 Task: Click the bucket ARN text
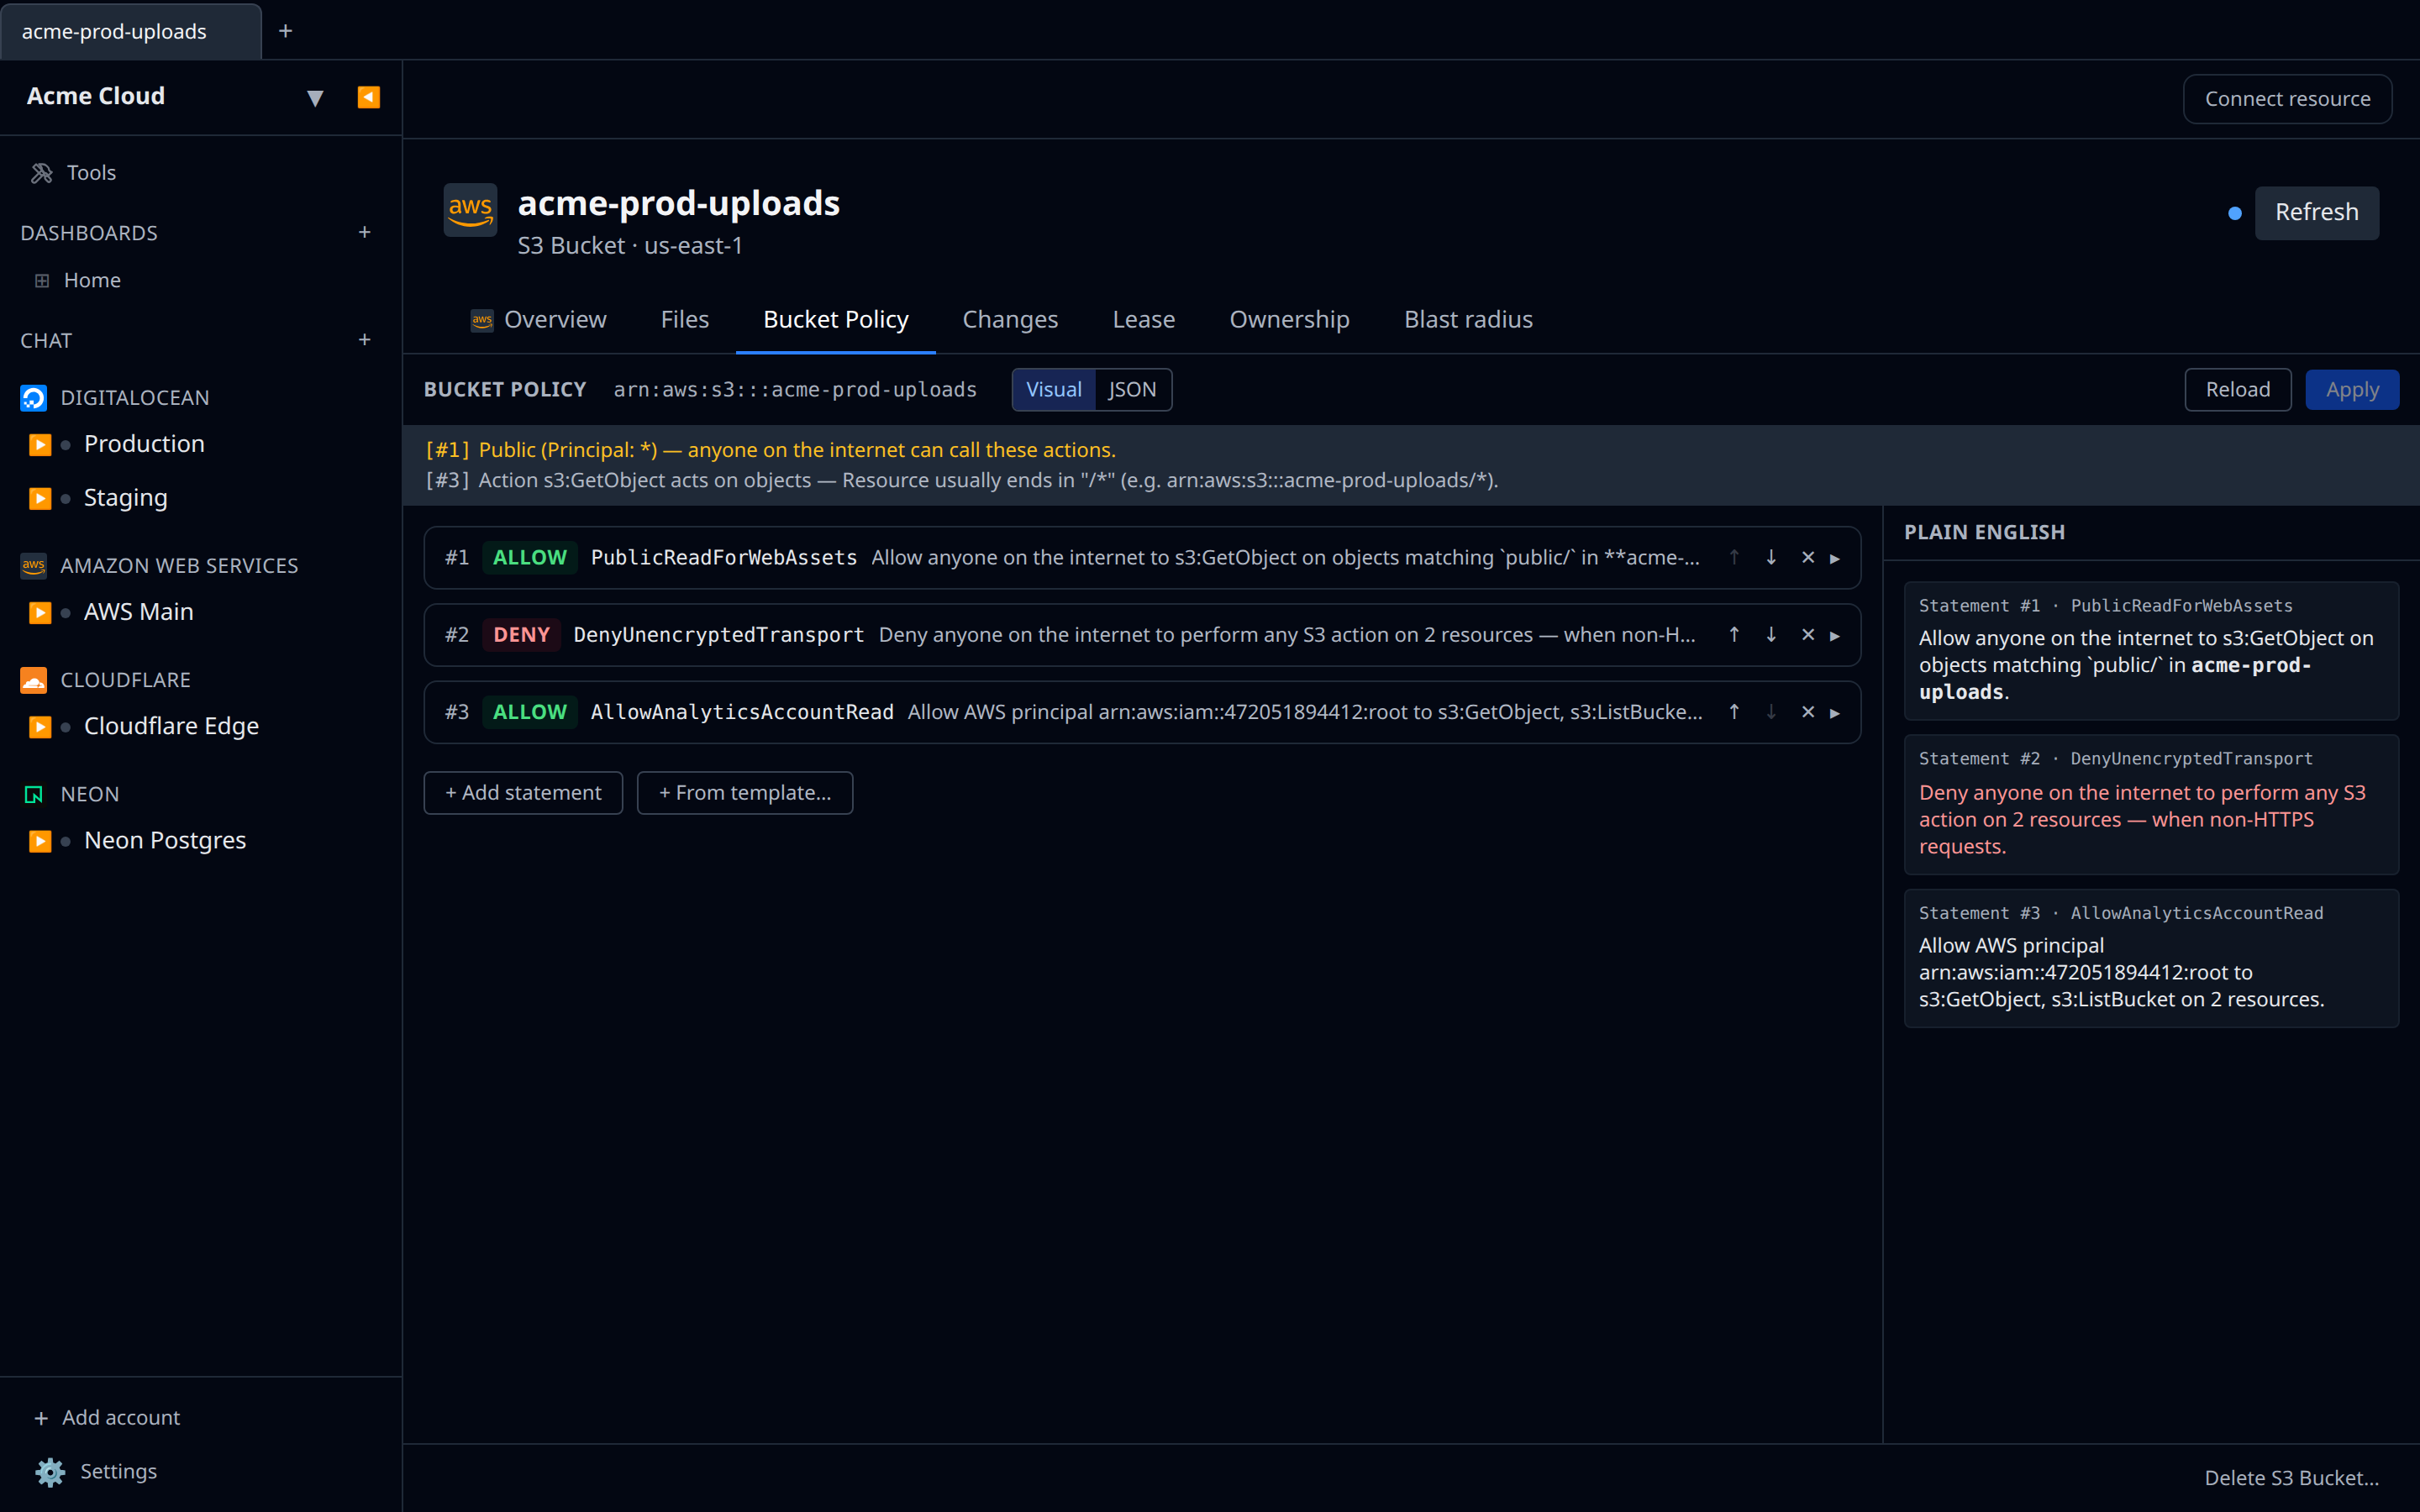(x=795, y=390)
